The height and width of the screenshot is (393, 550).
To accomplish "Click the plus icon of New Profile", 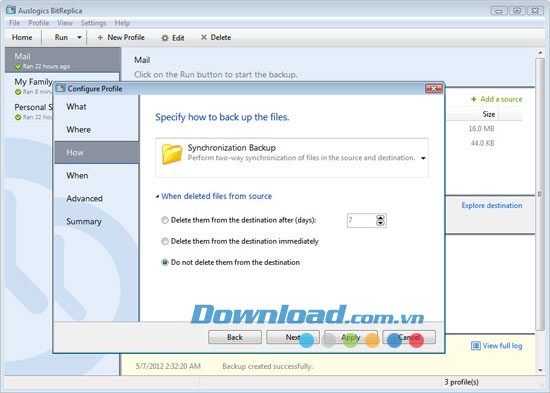I will tap(100, 37).
